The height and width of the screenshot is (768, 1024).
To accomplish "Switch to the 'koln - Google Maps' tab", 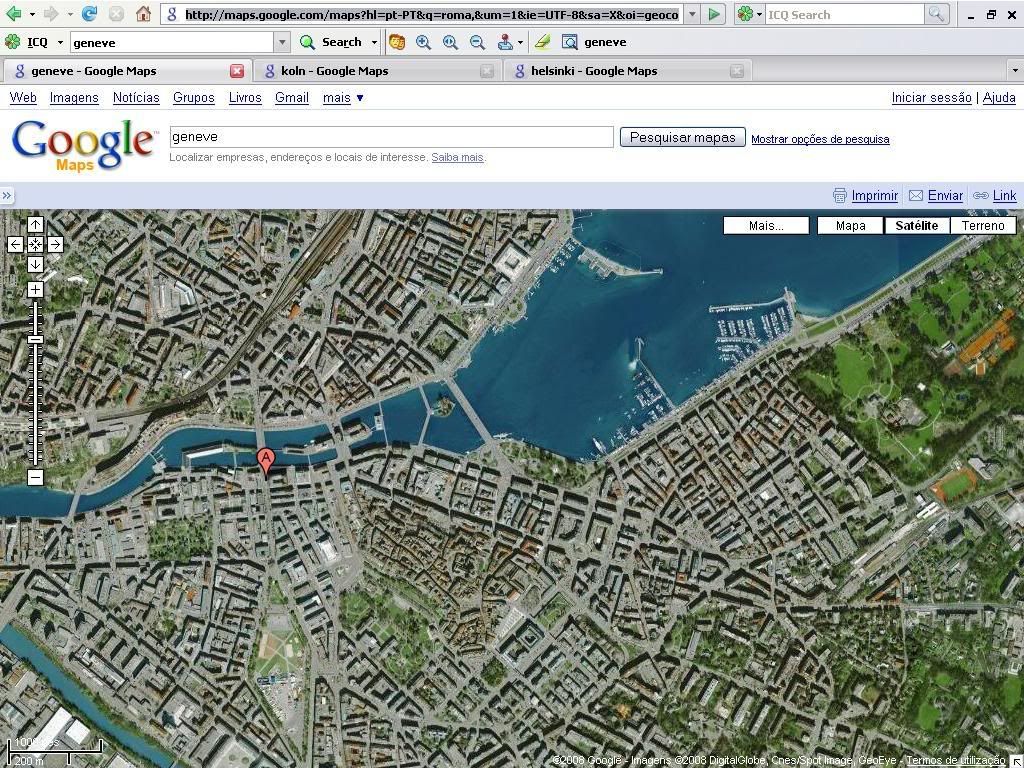I will click(334, 71).
